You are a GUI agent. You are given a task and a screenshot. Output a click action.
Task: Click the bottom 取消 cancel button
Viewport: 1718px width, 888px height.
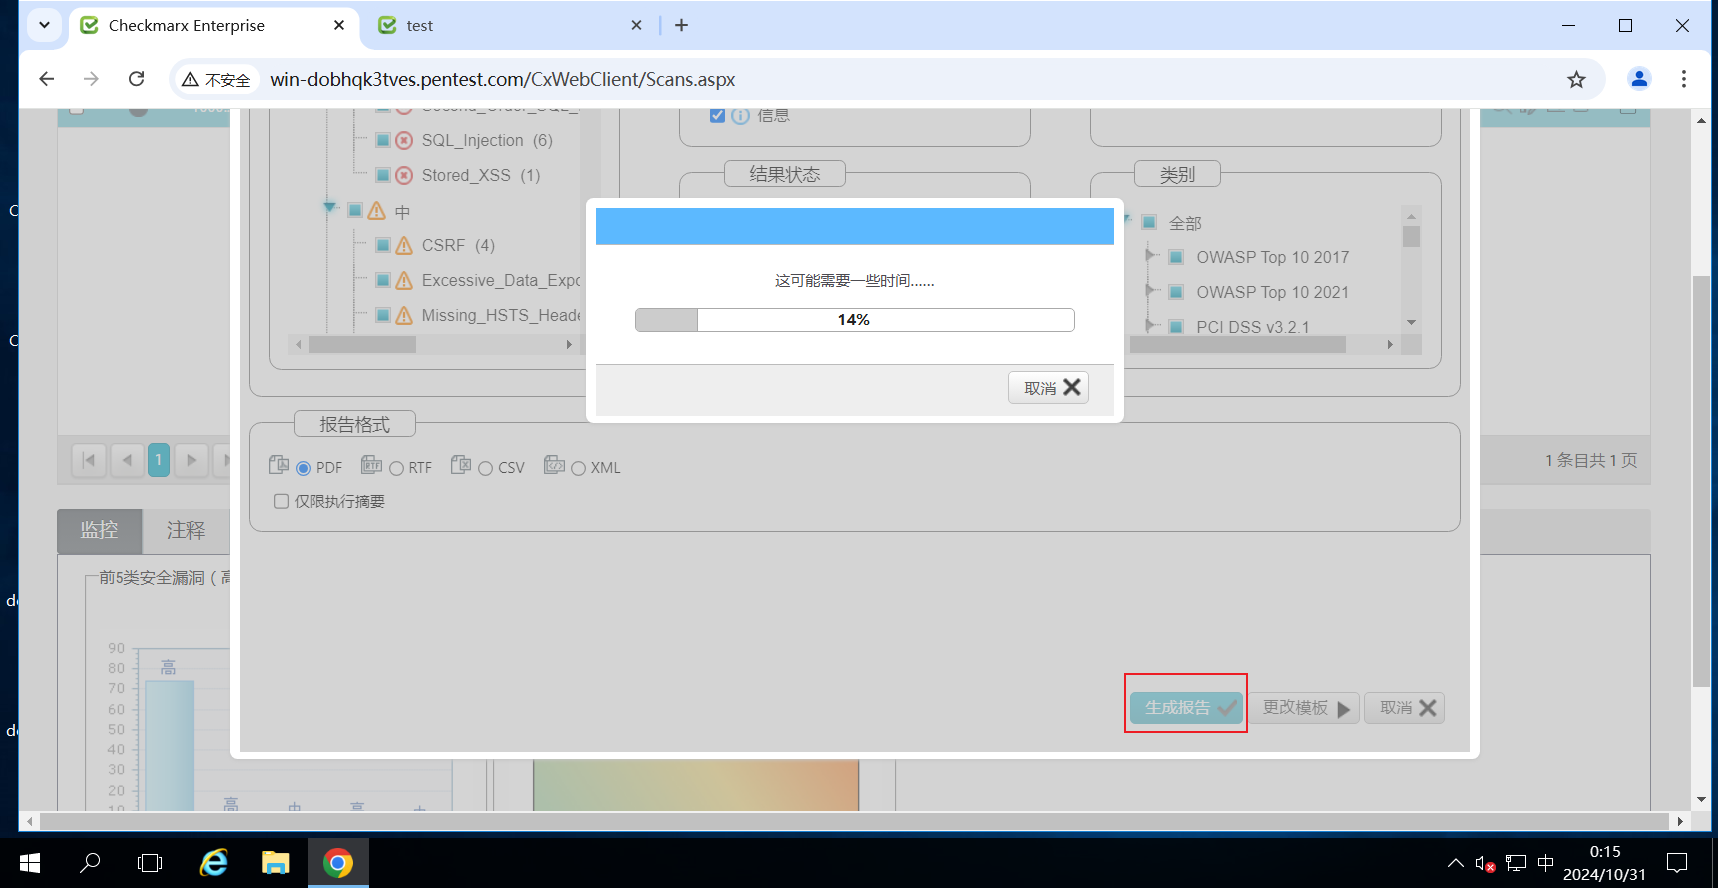[x=1405, y=708]
